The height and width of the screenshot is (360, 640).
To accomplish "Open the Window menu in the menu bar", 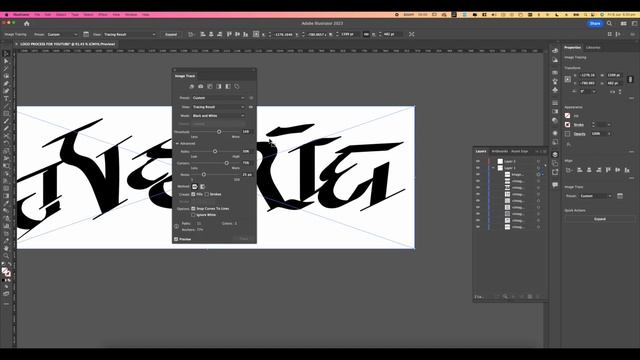I will [131, 15].
